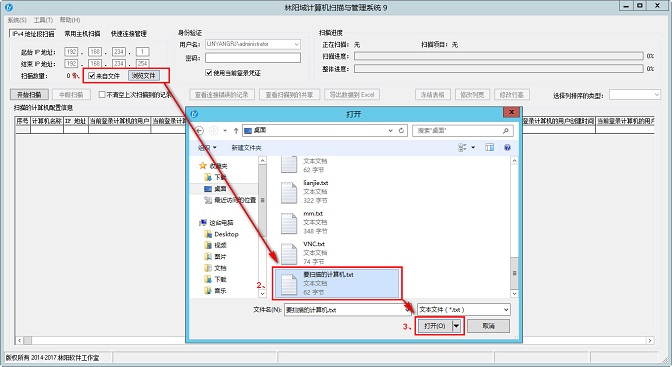672x367 pixels.
Task: Select the VNC.txt file icon
Action: 289,253
